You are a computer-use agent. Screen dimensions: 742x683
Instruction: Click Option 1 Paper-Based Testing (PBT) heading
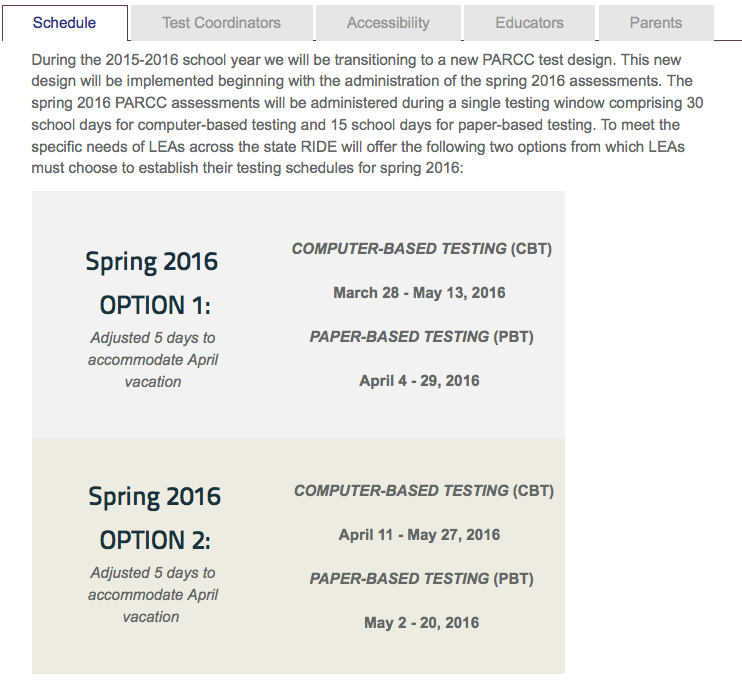[422, 337]
